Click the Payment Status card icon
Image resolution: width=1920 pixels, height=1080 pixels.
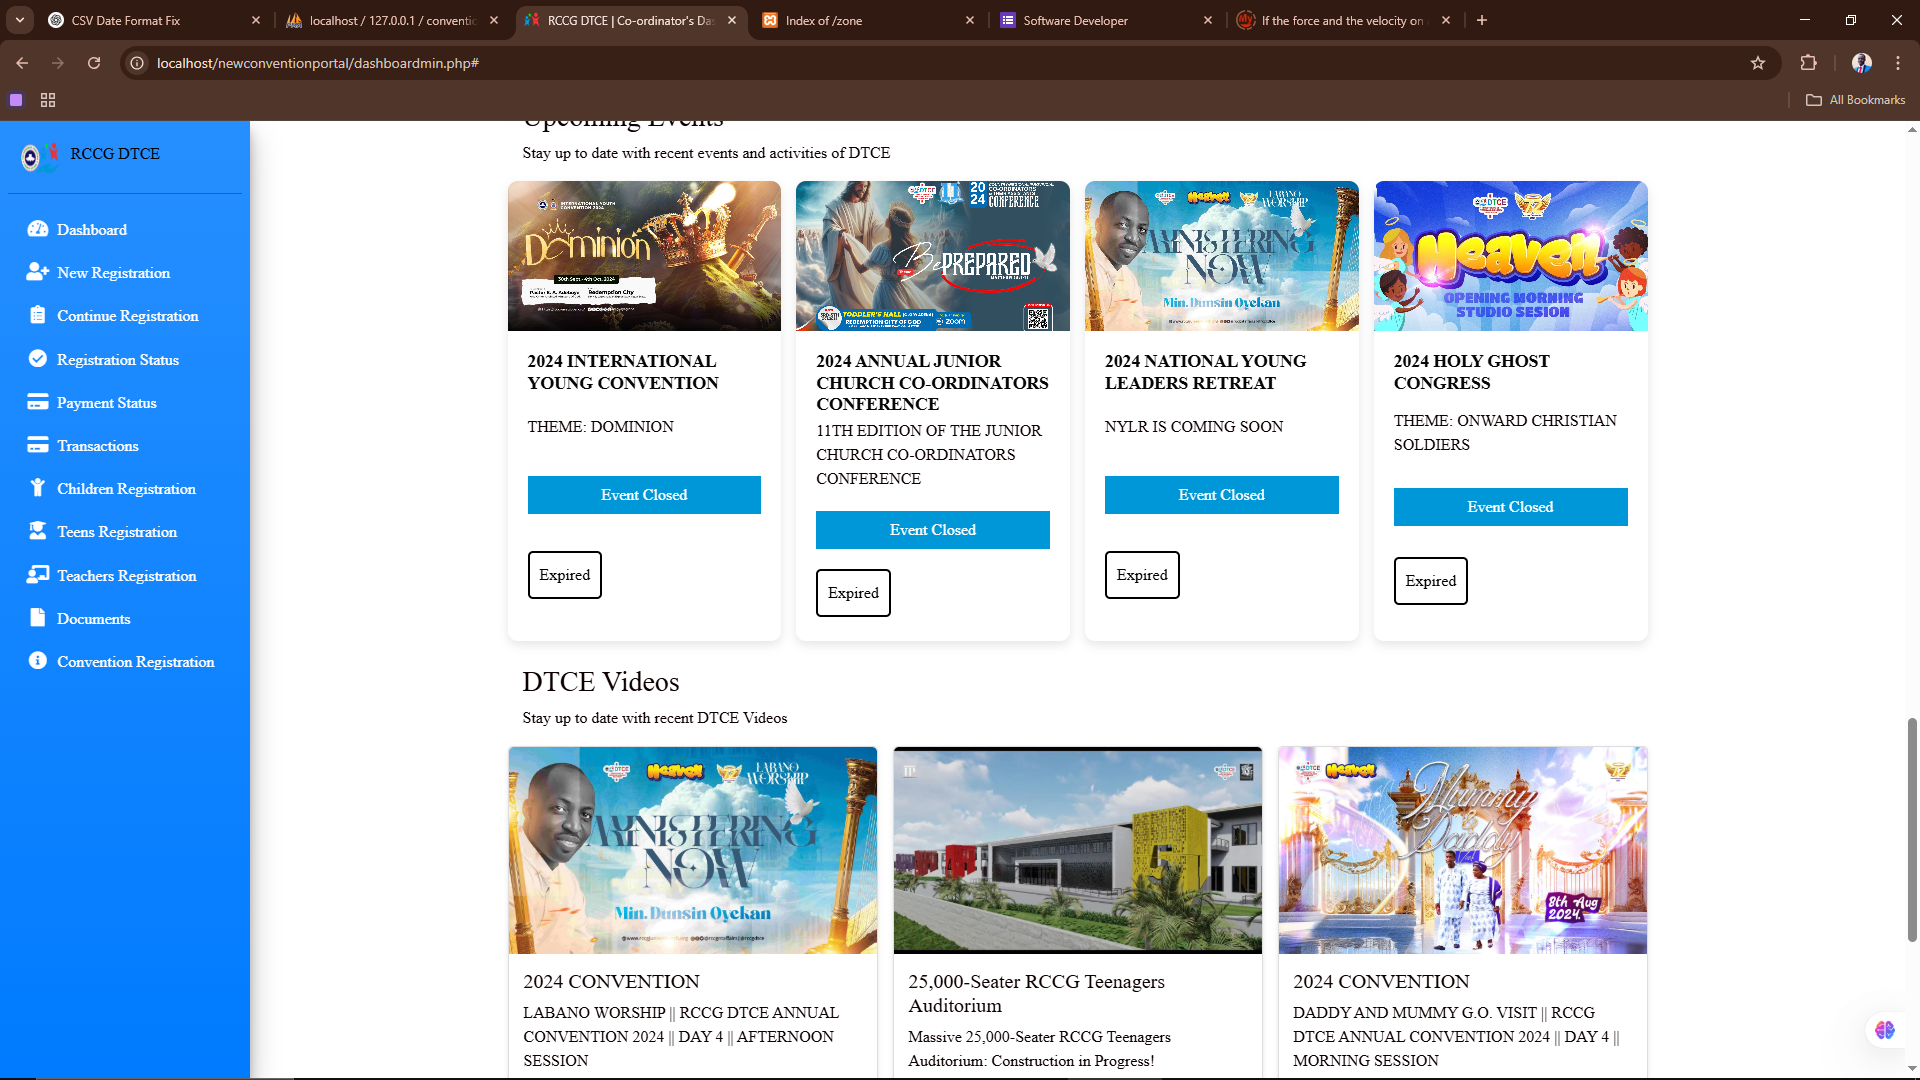(38, 402)
